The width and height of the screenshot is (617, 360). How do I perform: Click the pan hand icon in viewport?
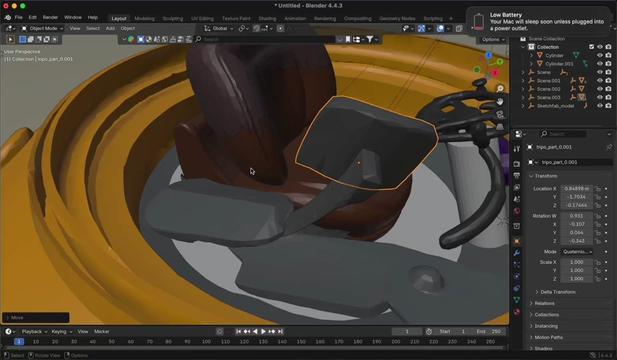click(x=500, y=102)
